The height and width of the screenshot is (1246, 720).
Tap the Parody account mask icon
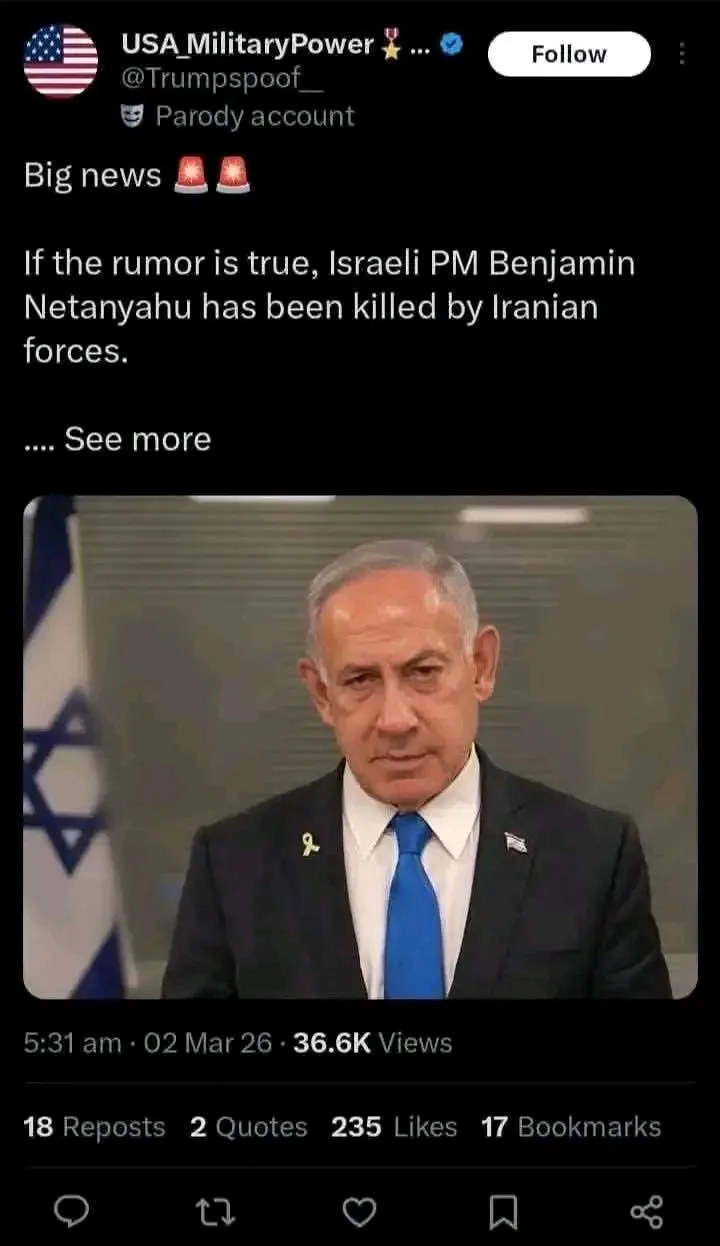(131, 116)
